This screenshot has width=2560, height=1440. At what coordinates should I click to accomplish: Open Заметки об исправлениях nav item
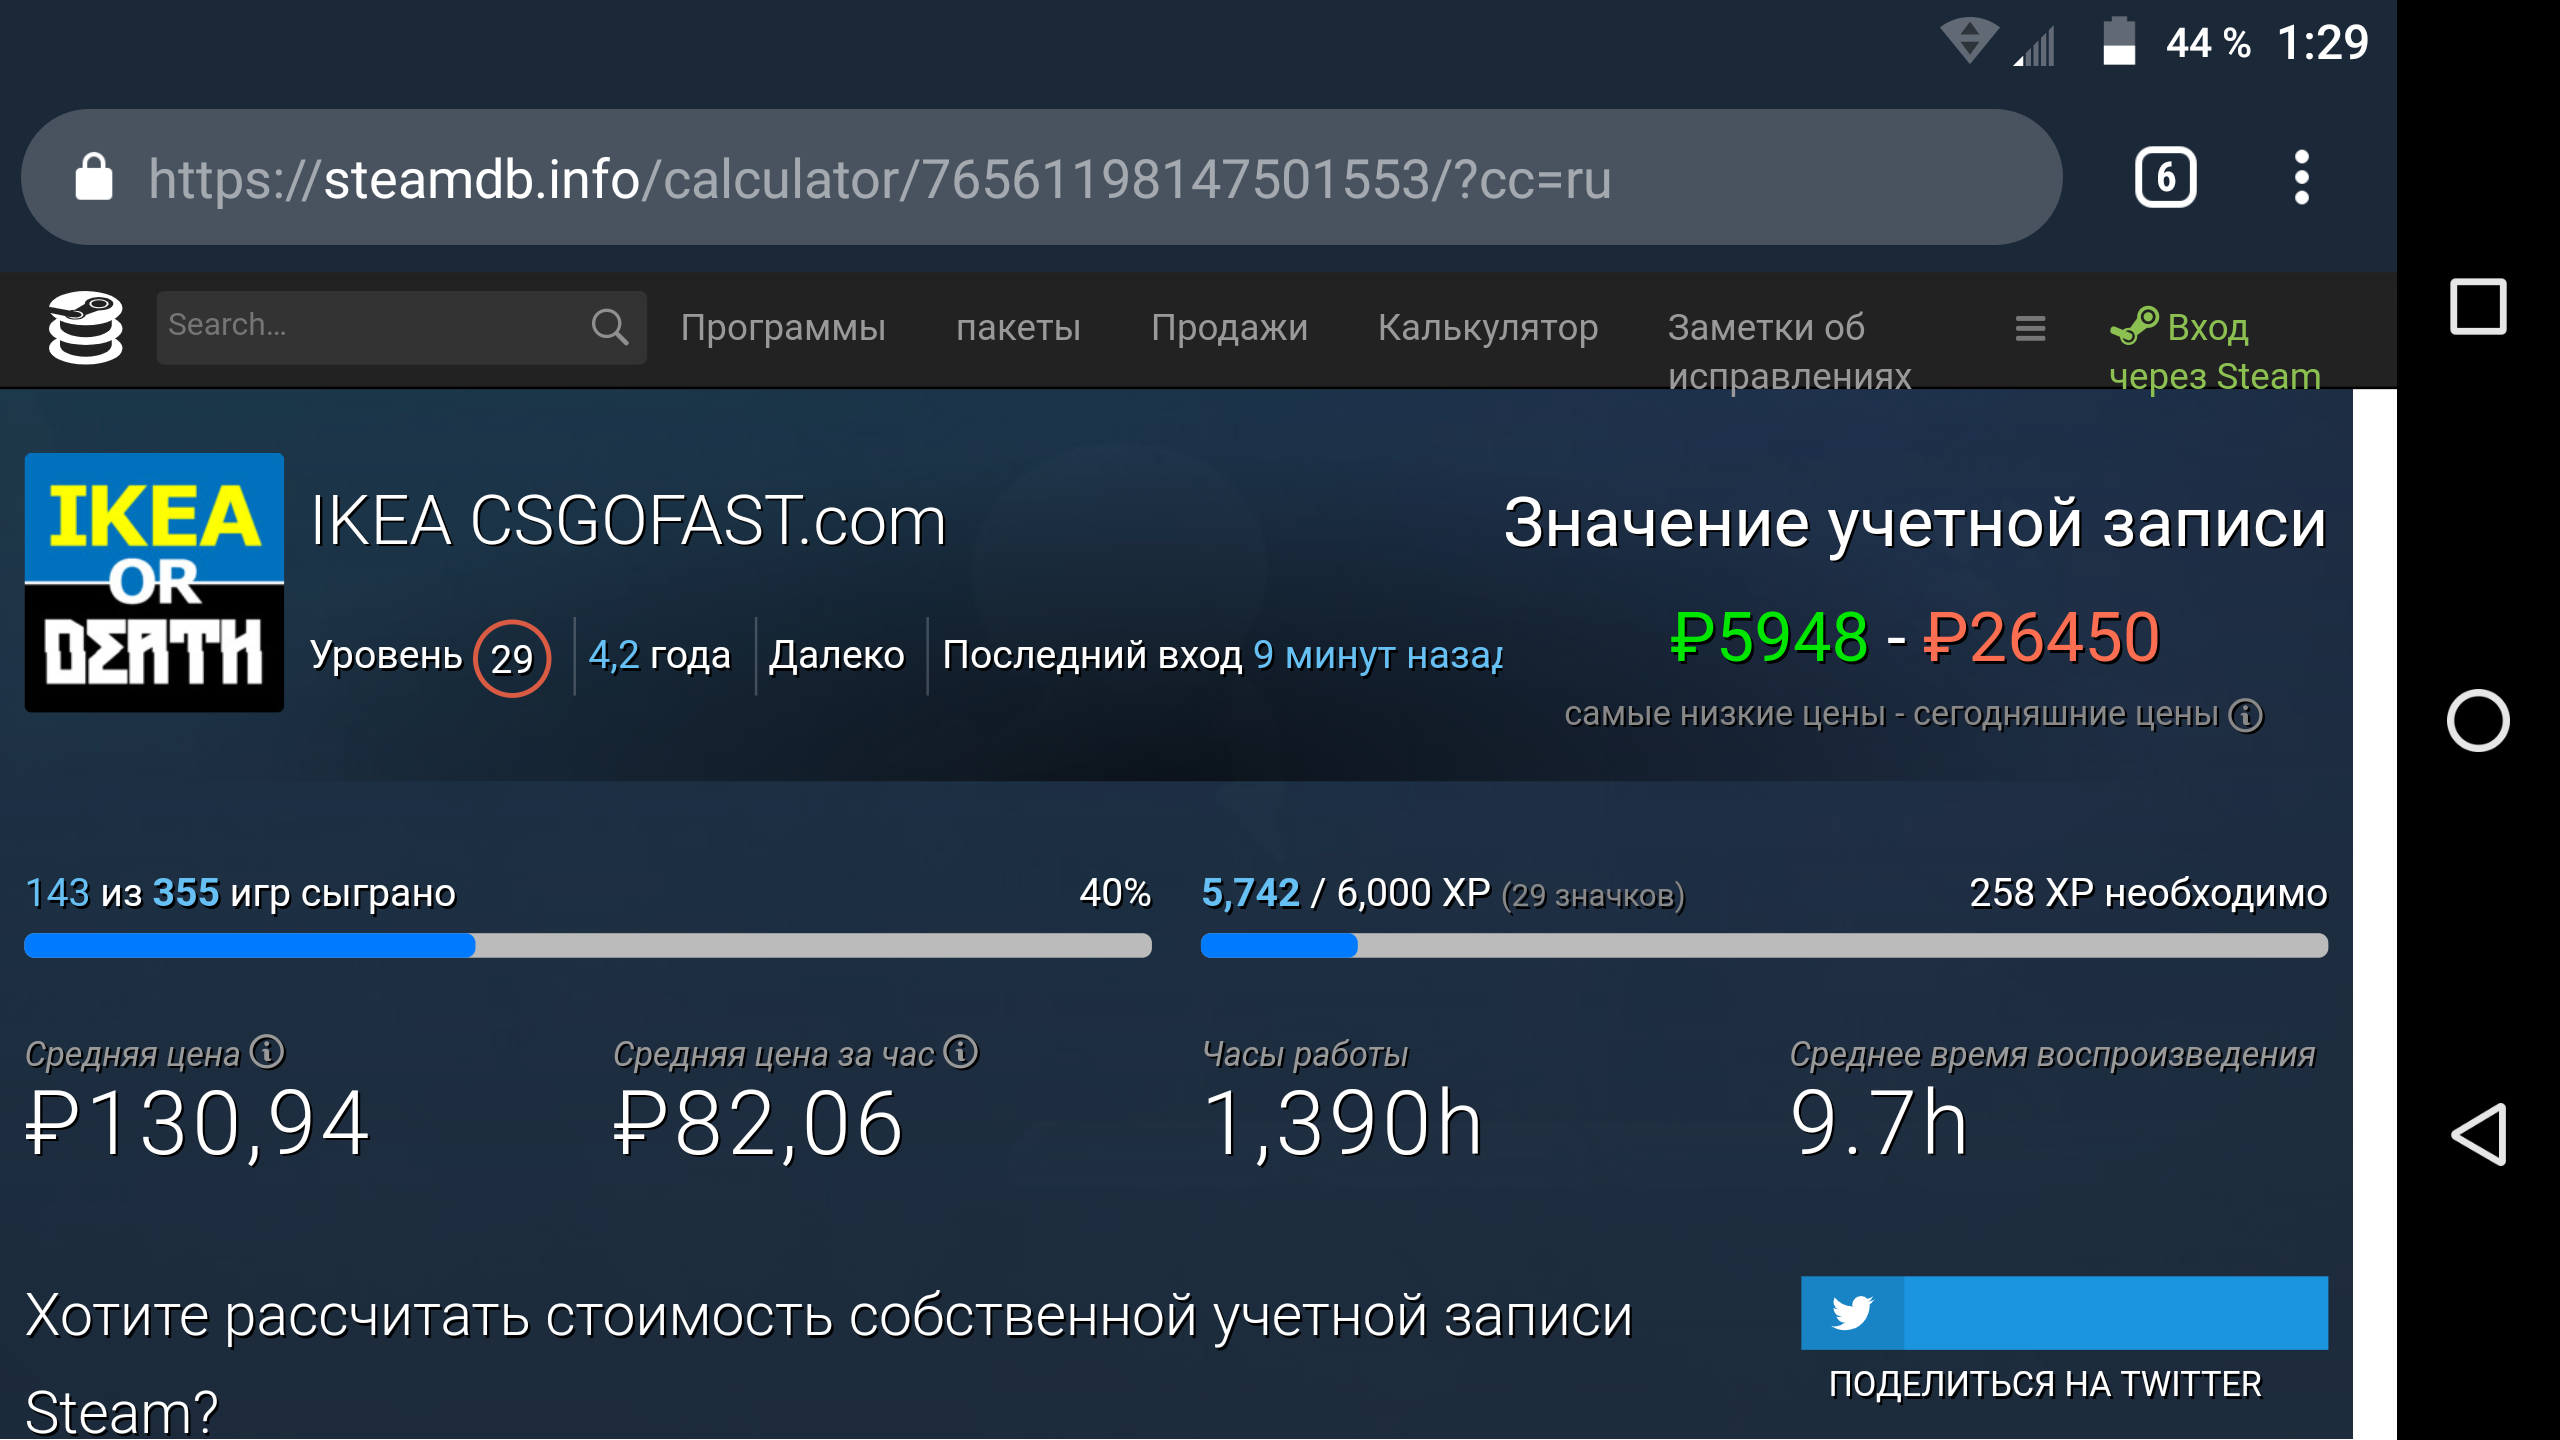point(1789,352)
